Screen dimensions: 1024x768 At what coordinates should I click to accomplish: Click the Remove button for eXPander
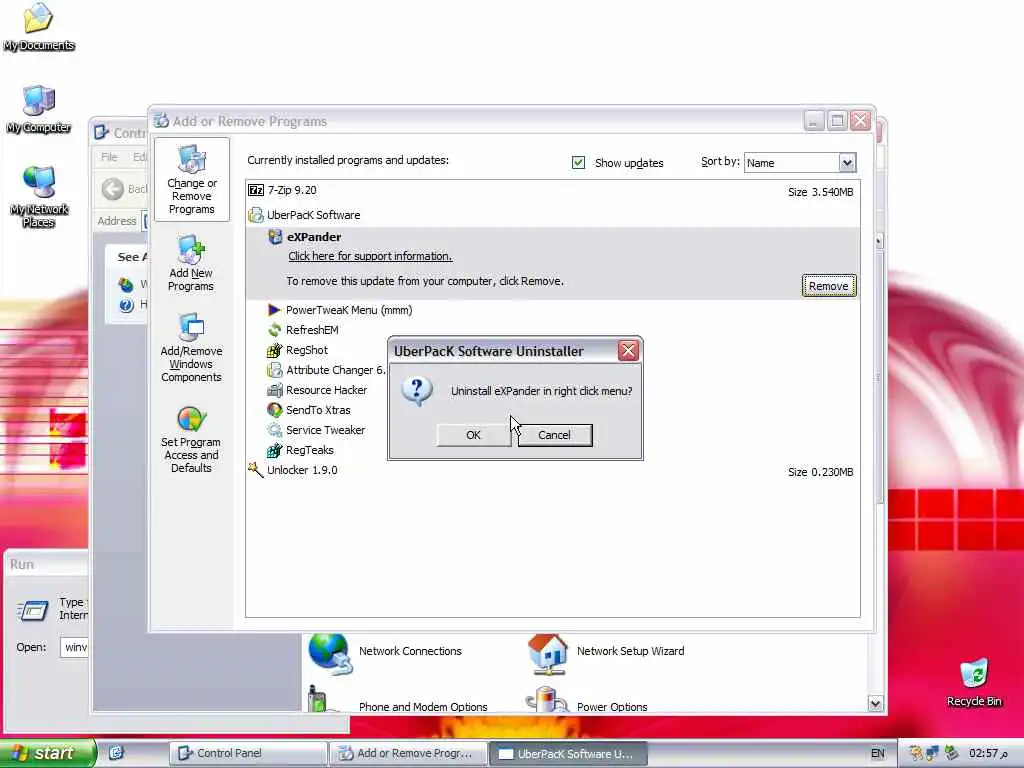[828, 286]
